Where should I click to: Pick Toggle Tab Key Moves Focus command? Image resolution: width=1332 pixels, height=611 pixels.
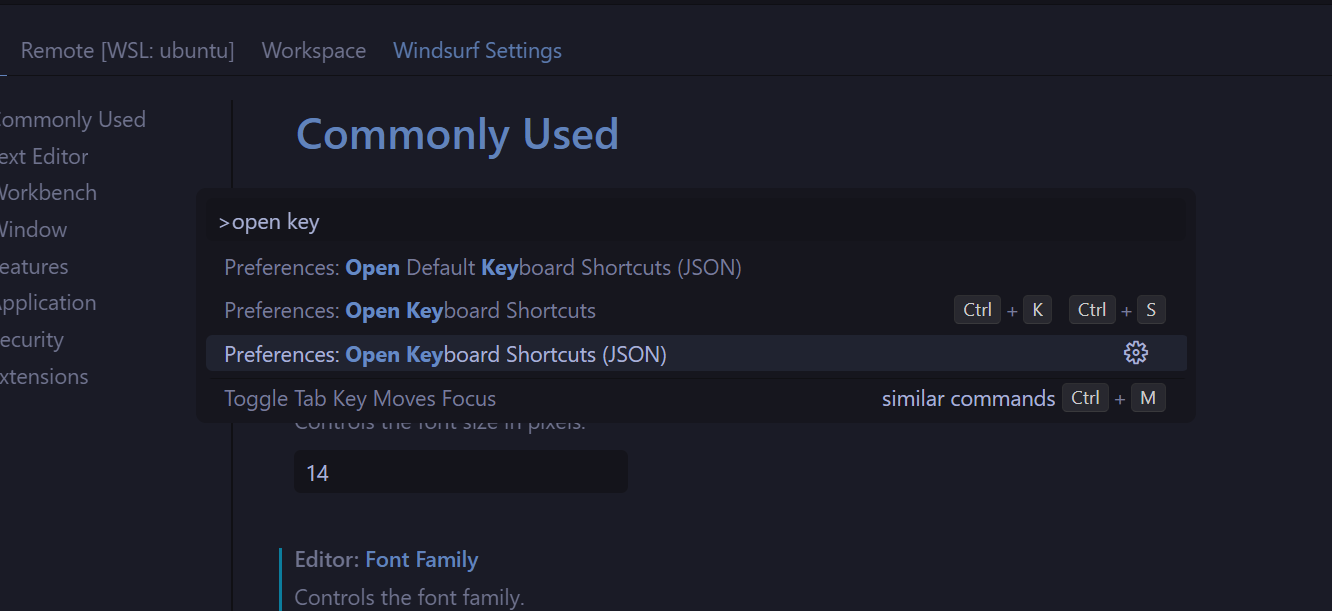[696, 398]
